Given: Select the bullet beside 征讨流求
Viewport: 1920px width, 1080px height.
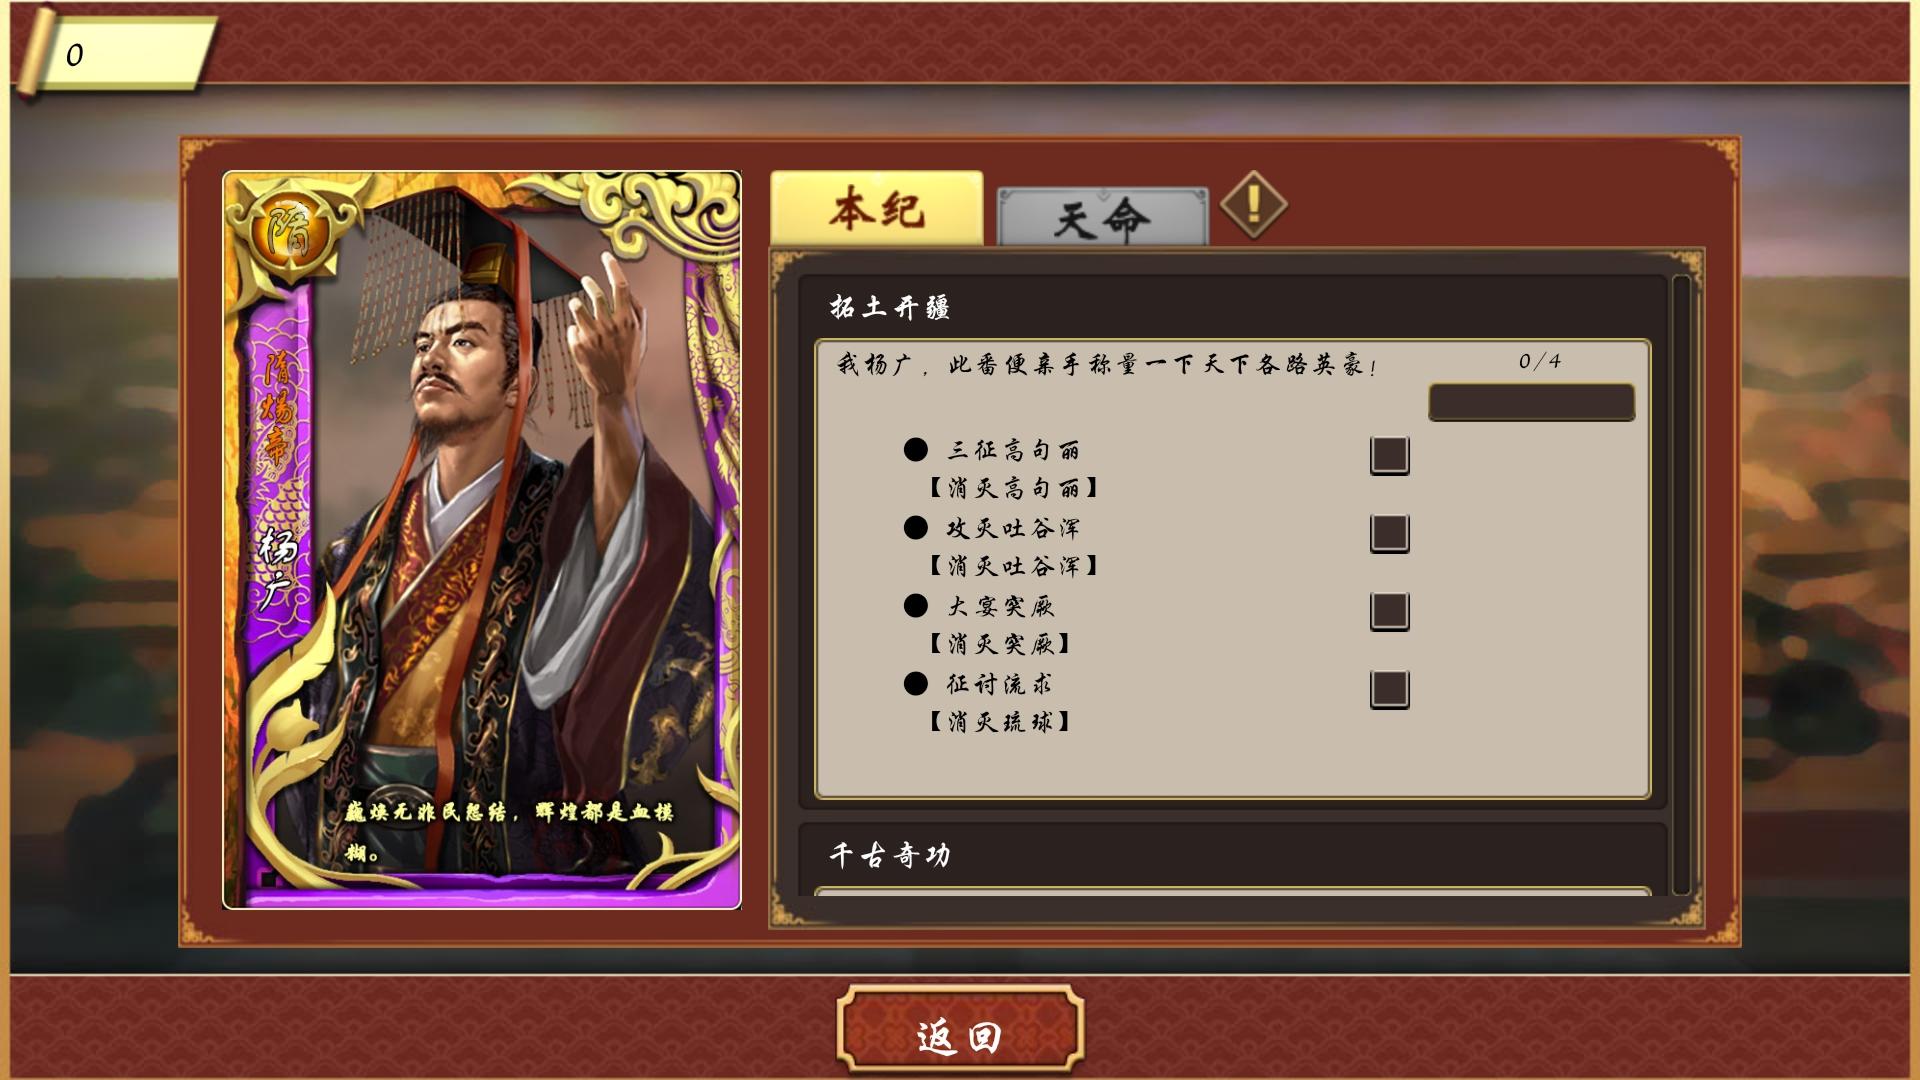Looking at the screenshot, I should point(915,684).
